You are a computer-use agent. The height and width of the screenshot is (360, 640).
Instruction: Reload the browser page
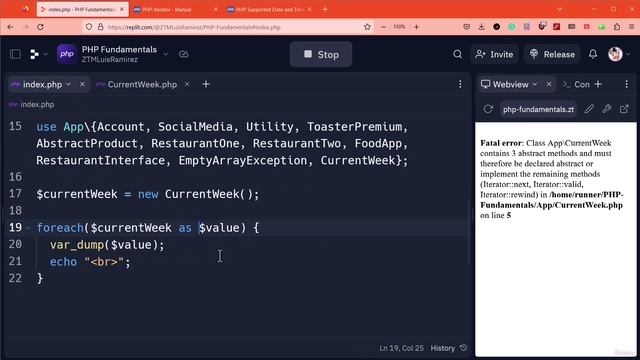(40, 27)
